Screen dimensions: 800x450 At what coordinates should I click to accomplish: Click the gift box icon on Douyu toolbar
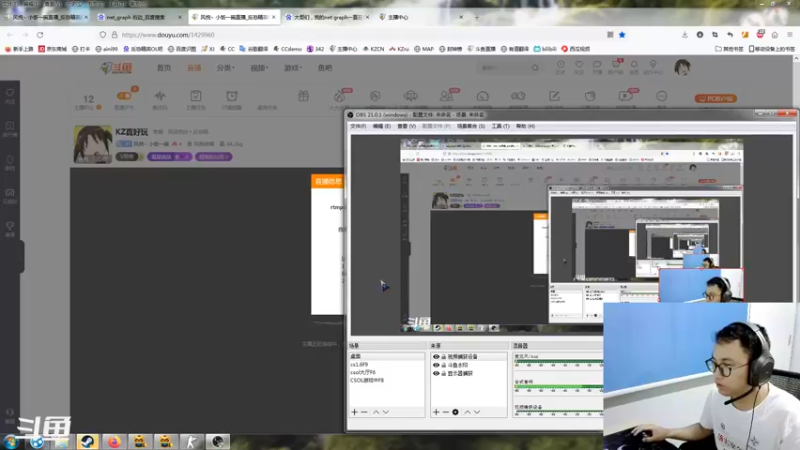point(304,96)
